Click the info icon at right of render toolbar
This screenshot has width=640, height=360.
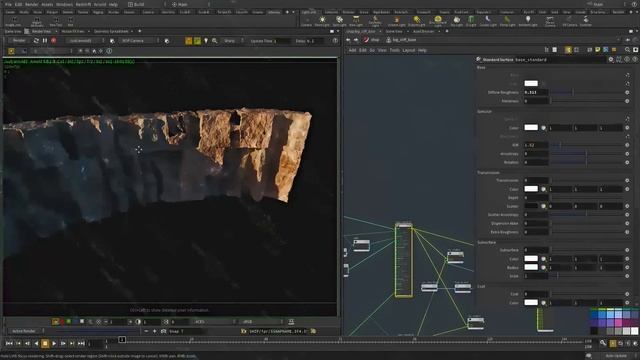pyautogui.click(x=335, y=41)
